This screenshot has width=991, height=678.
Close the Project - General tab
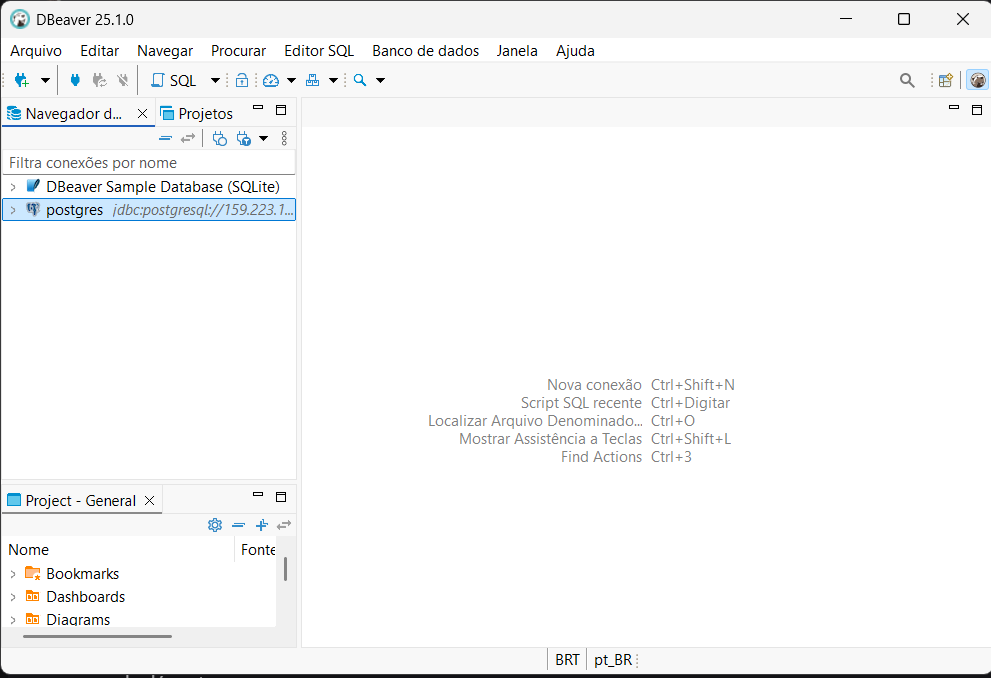150,500
